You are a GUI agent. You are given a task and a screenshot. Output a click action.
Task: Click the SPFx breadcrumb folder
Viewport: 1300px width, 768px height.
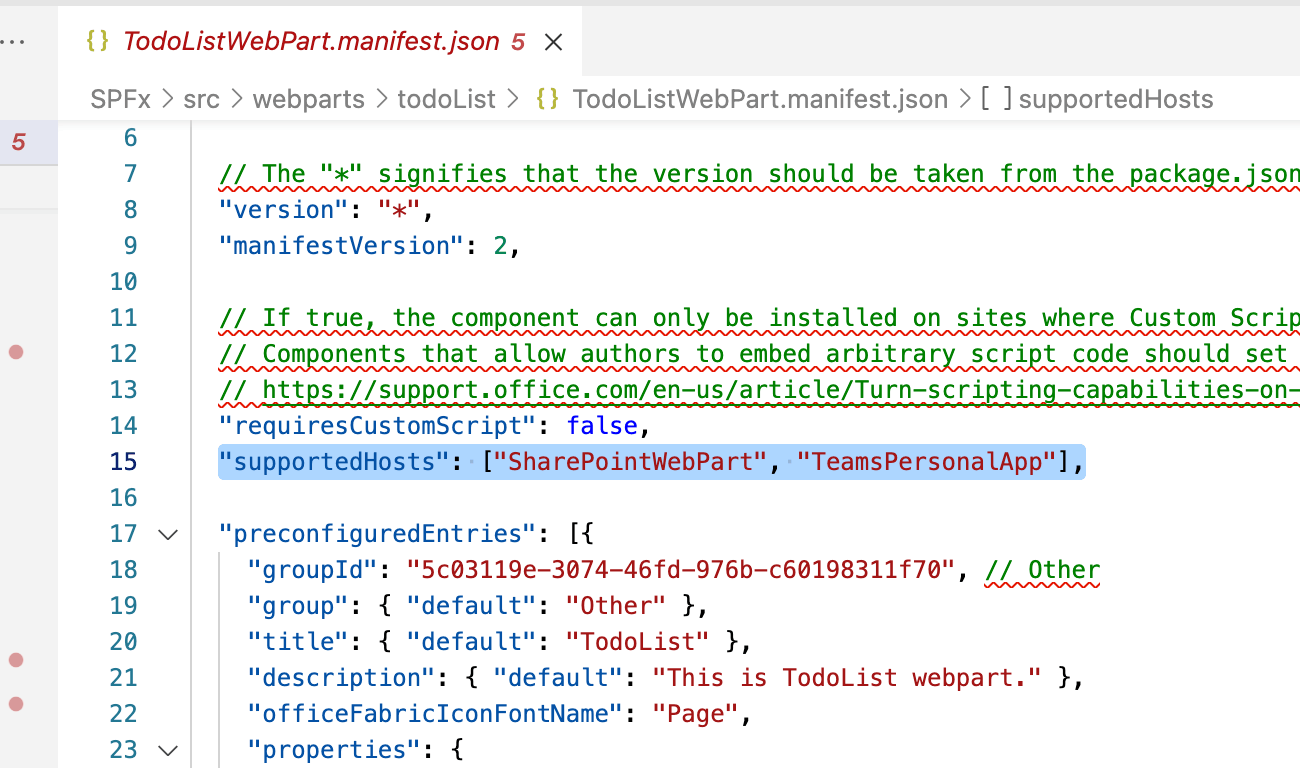(x=120, y=99)
